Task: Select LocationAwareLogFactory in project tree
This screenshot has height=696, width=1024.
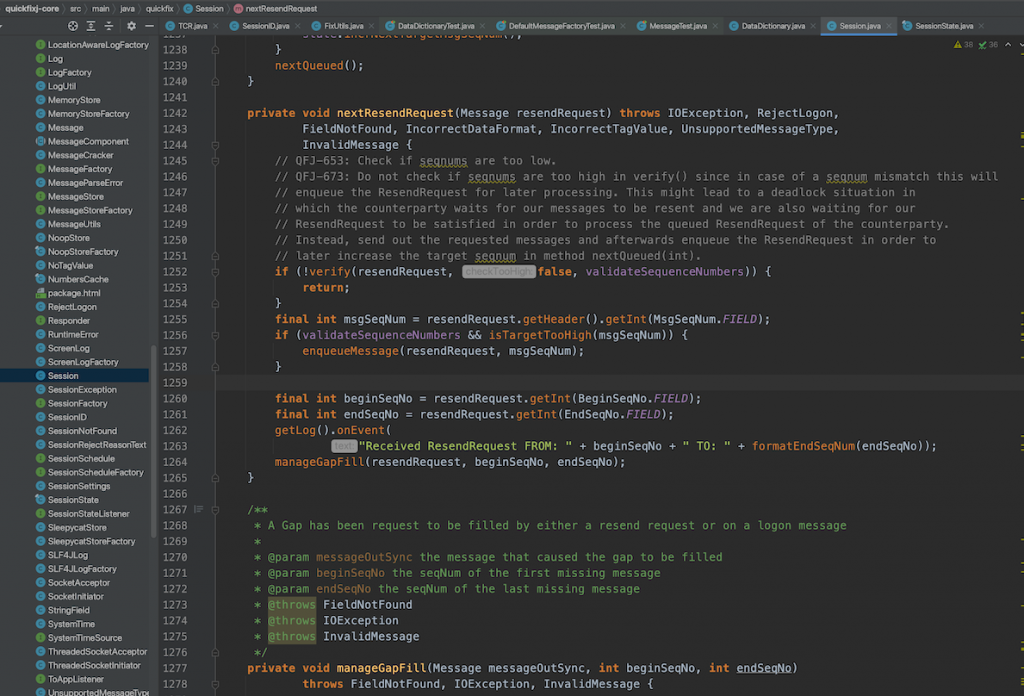Action: pyautogui.click(x=98, y=45)
